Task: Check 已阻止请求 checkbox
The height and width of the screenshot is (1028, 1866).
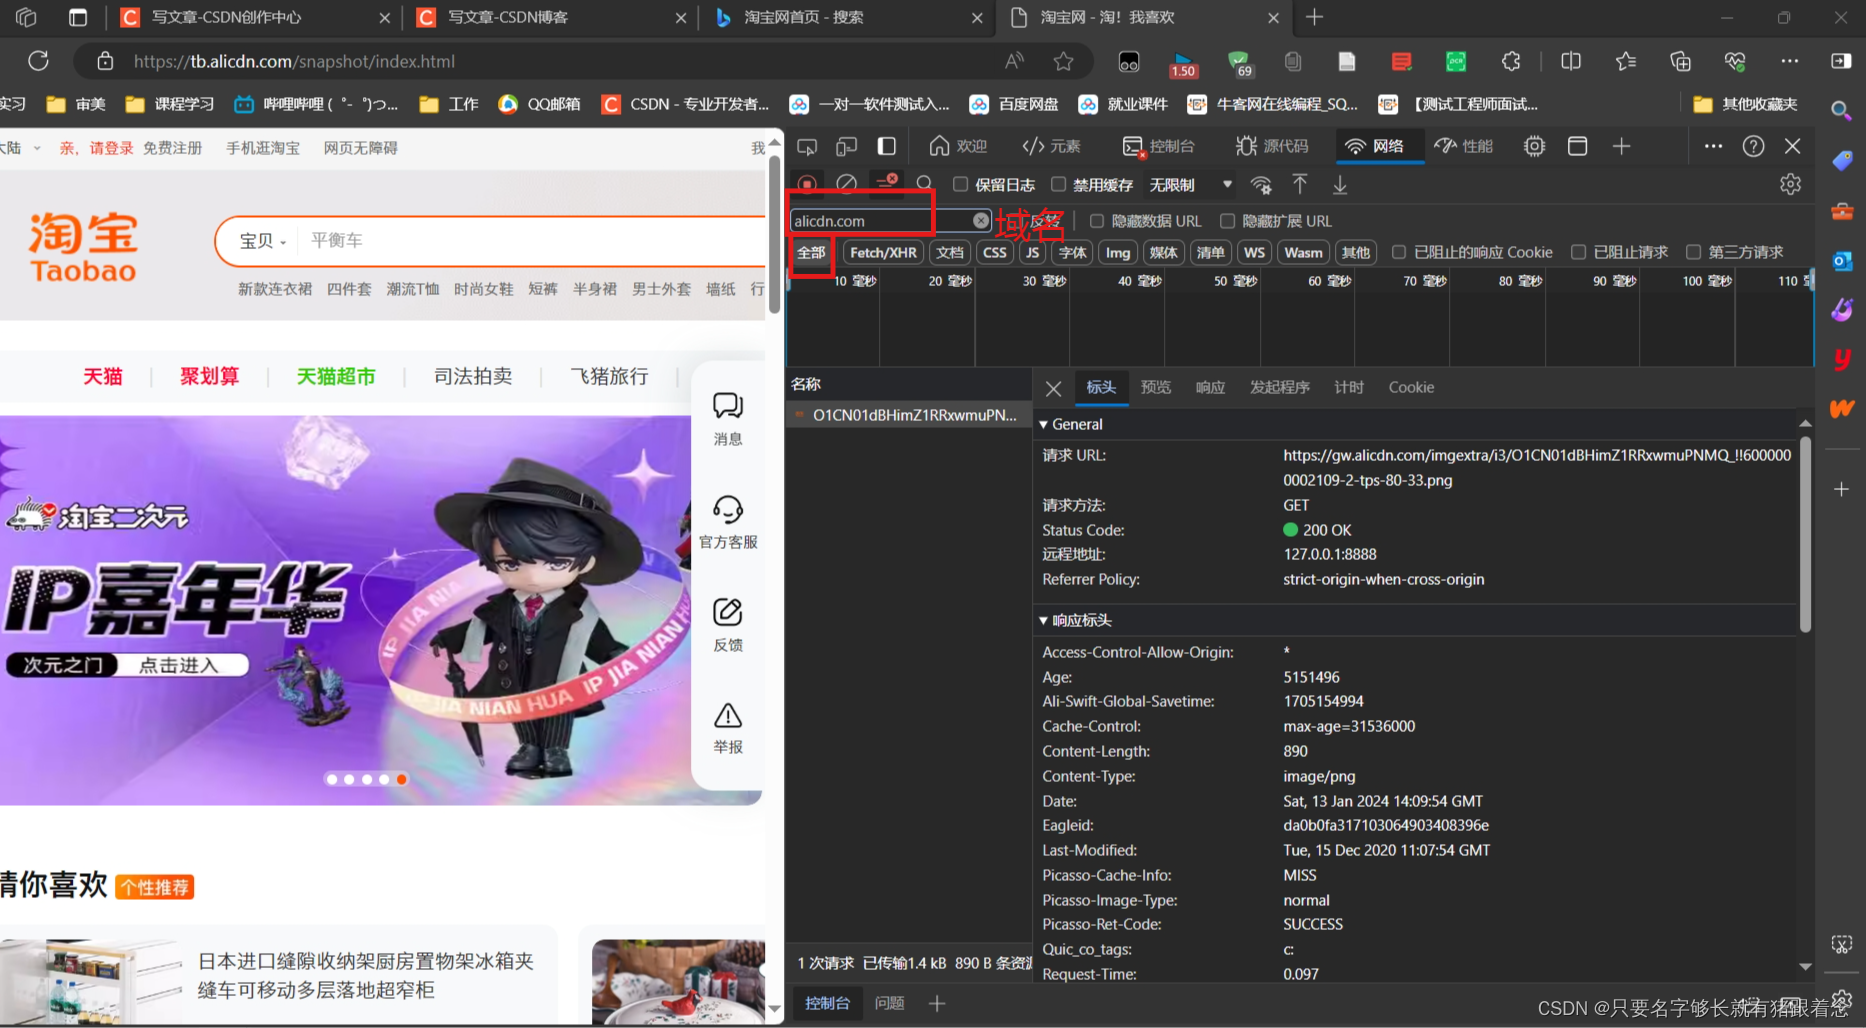Action: point(1578,252)
